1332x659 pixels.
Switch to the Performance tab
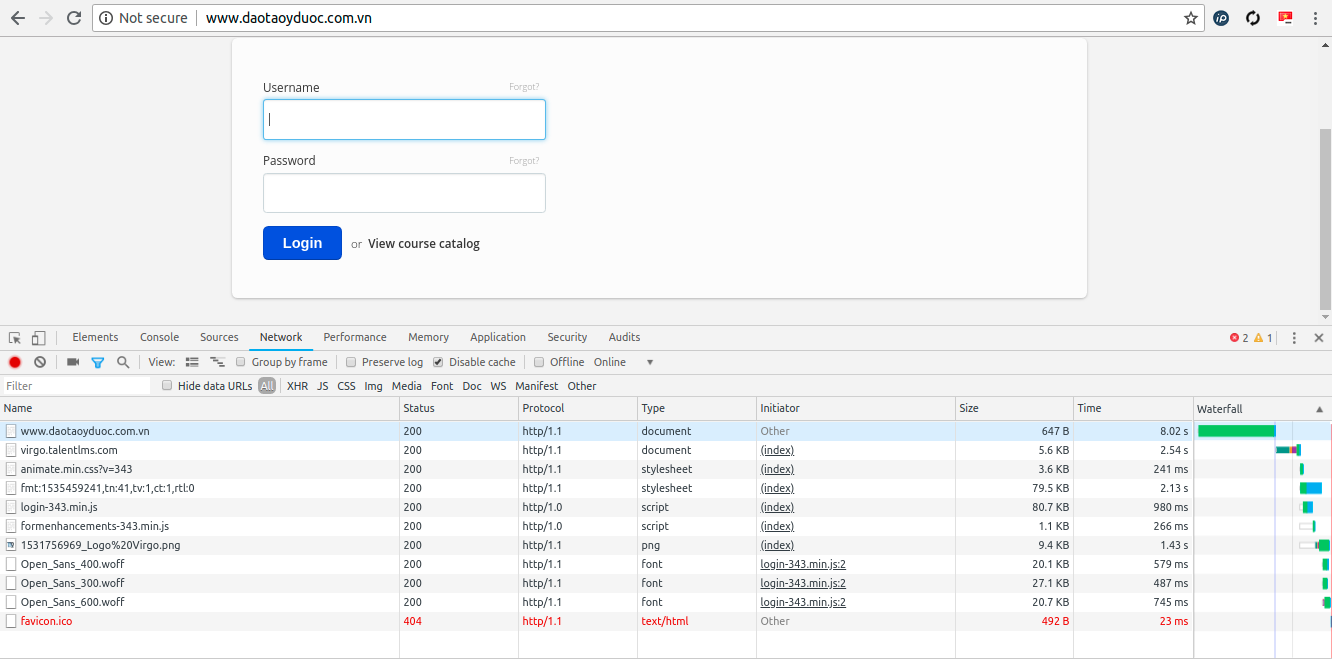pos(355,338)
